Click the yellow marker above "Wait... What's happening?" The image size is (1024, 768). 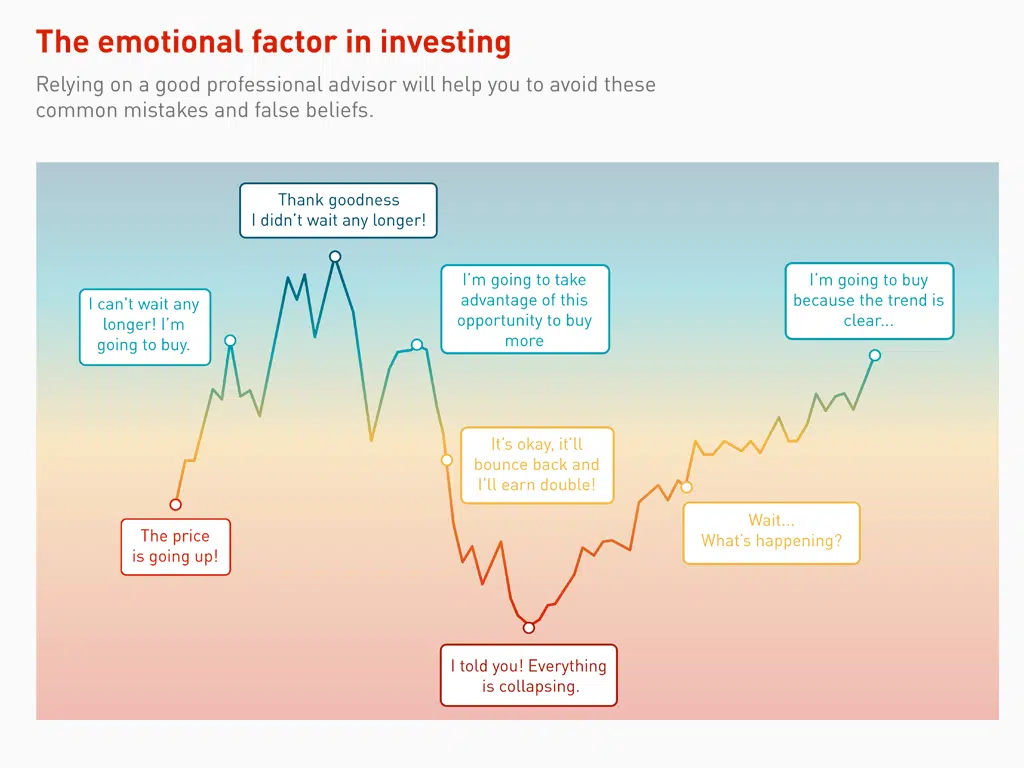[686, 487]
